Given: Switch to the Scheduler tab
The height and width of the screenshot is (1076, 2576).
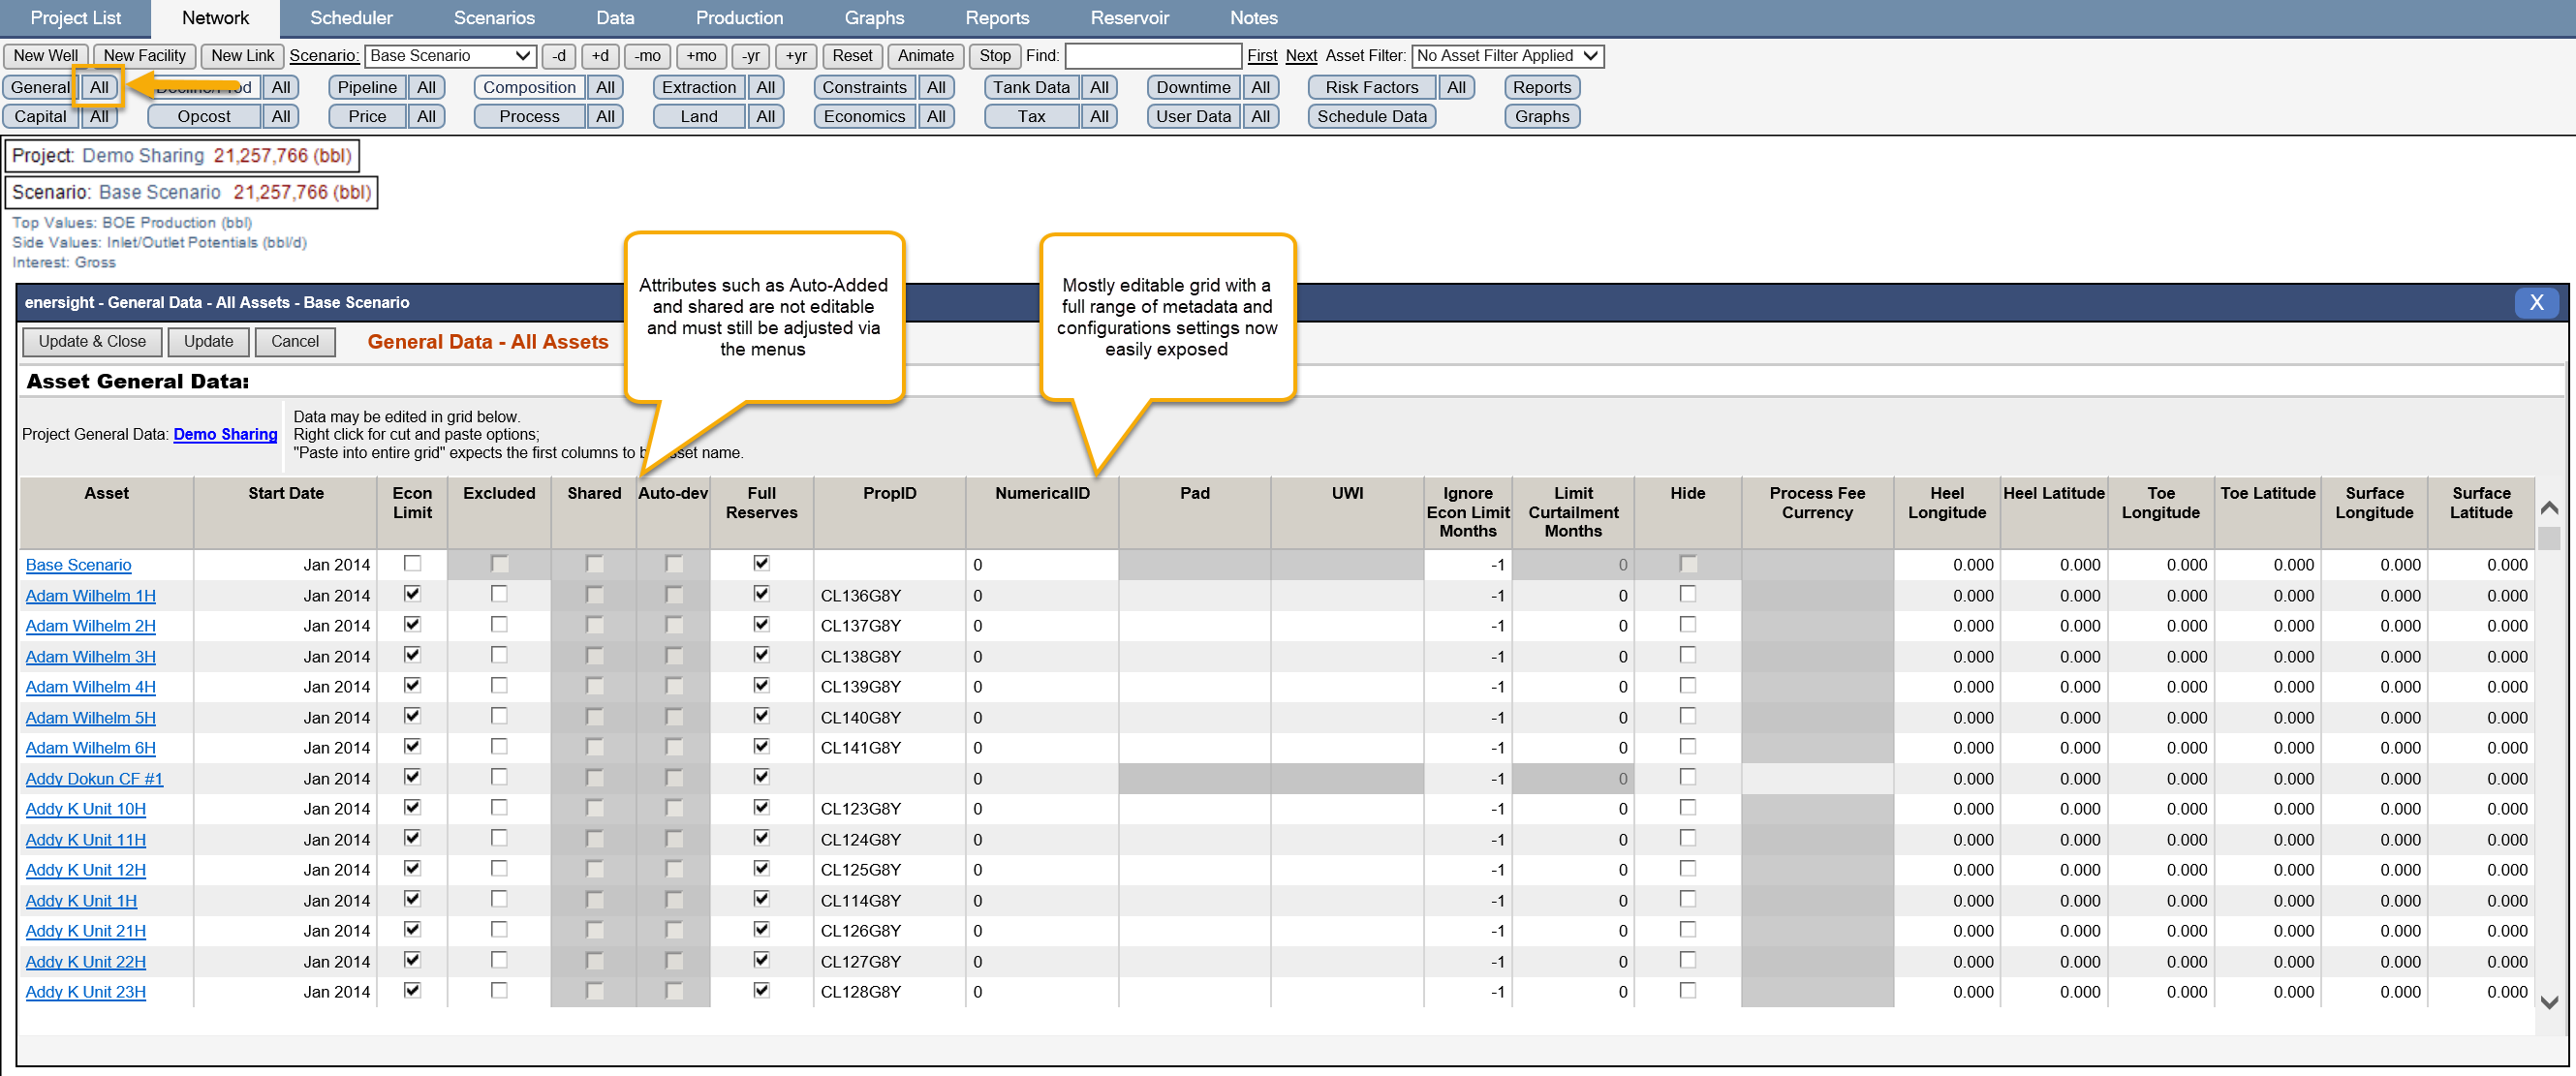Looking at the screenshot, I should [x=351, y=18].
